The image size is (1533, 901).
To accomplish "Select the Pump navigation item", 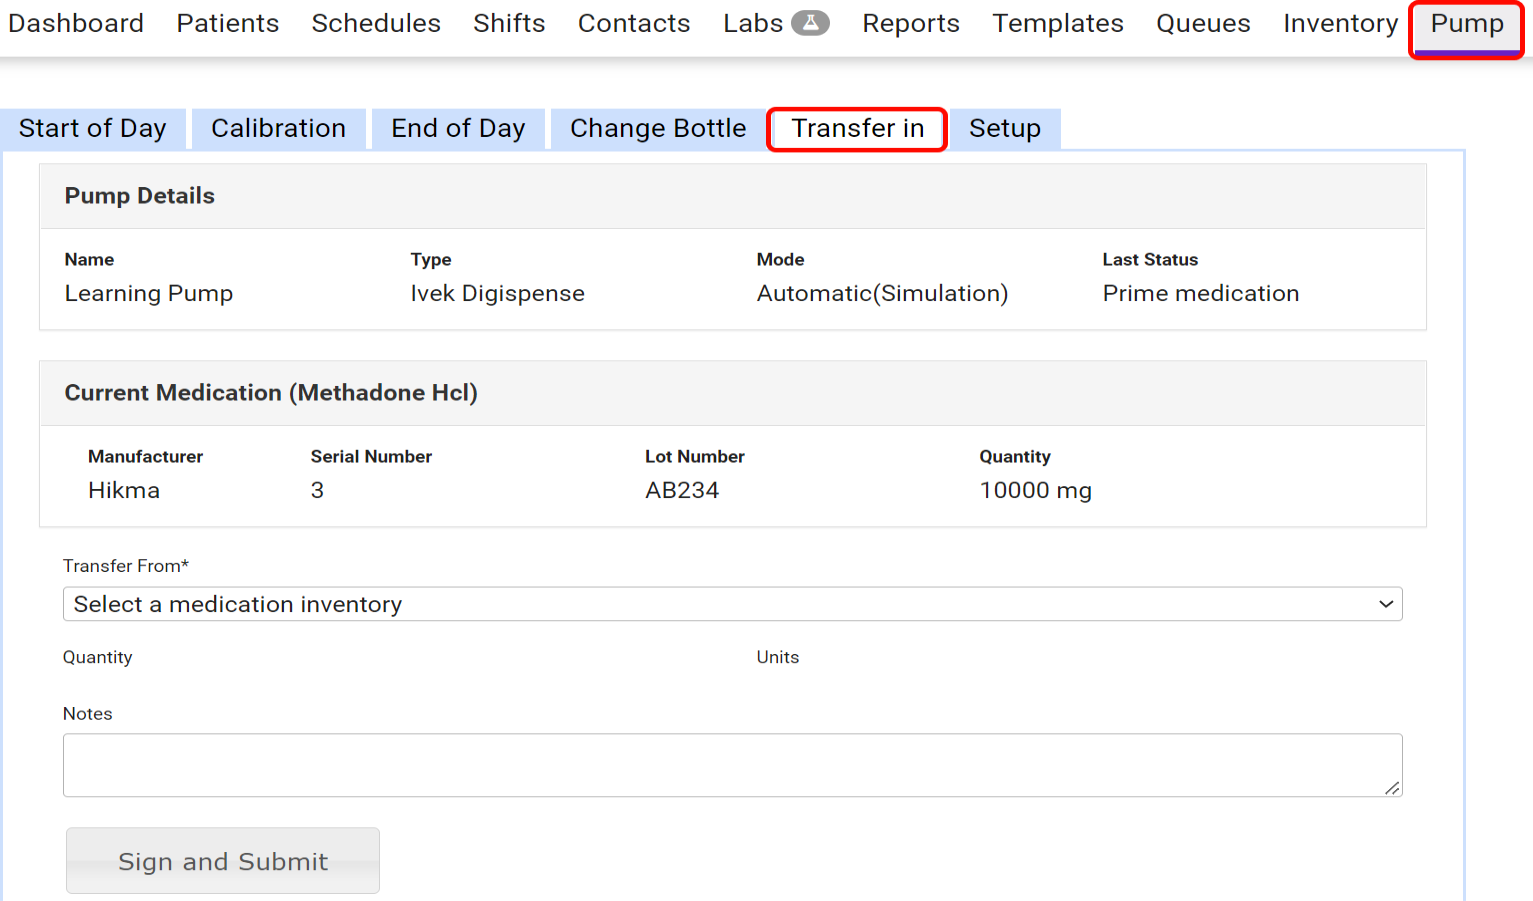I will coord(1466,24).
